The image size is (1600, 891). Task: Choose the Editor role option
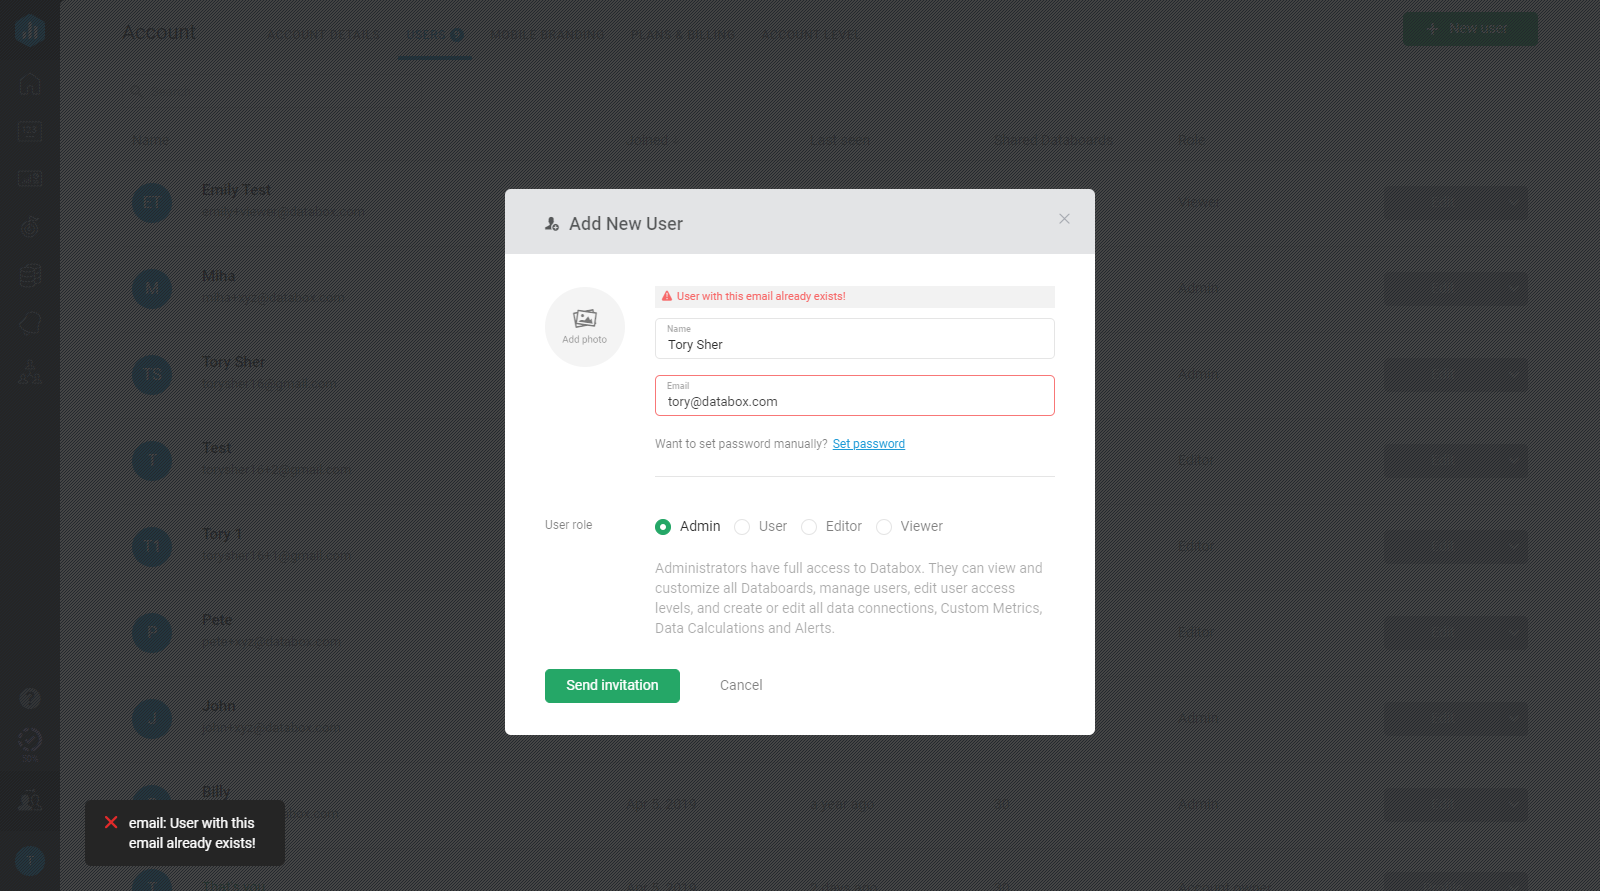coord(808,526)
